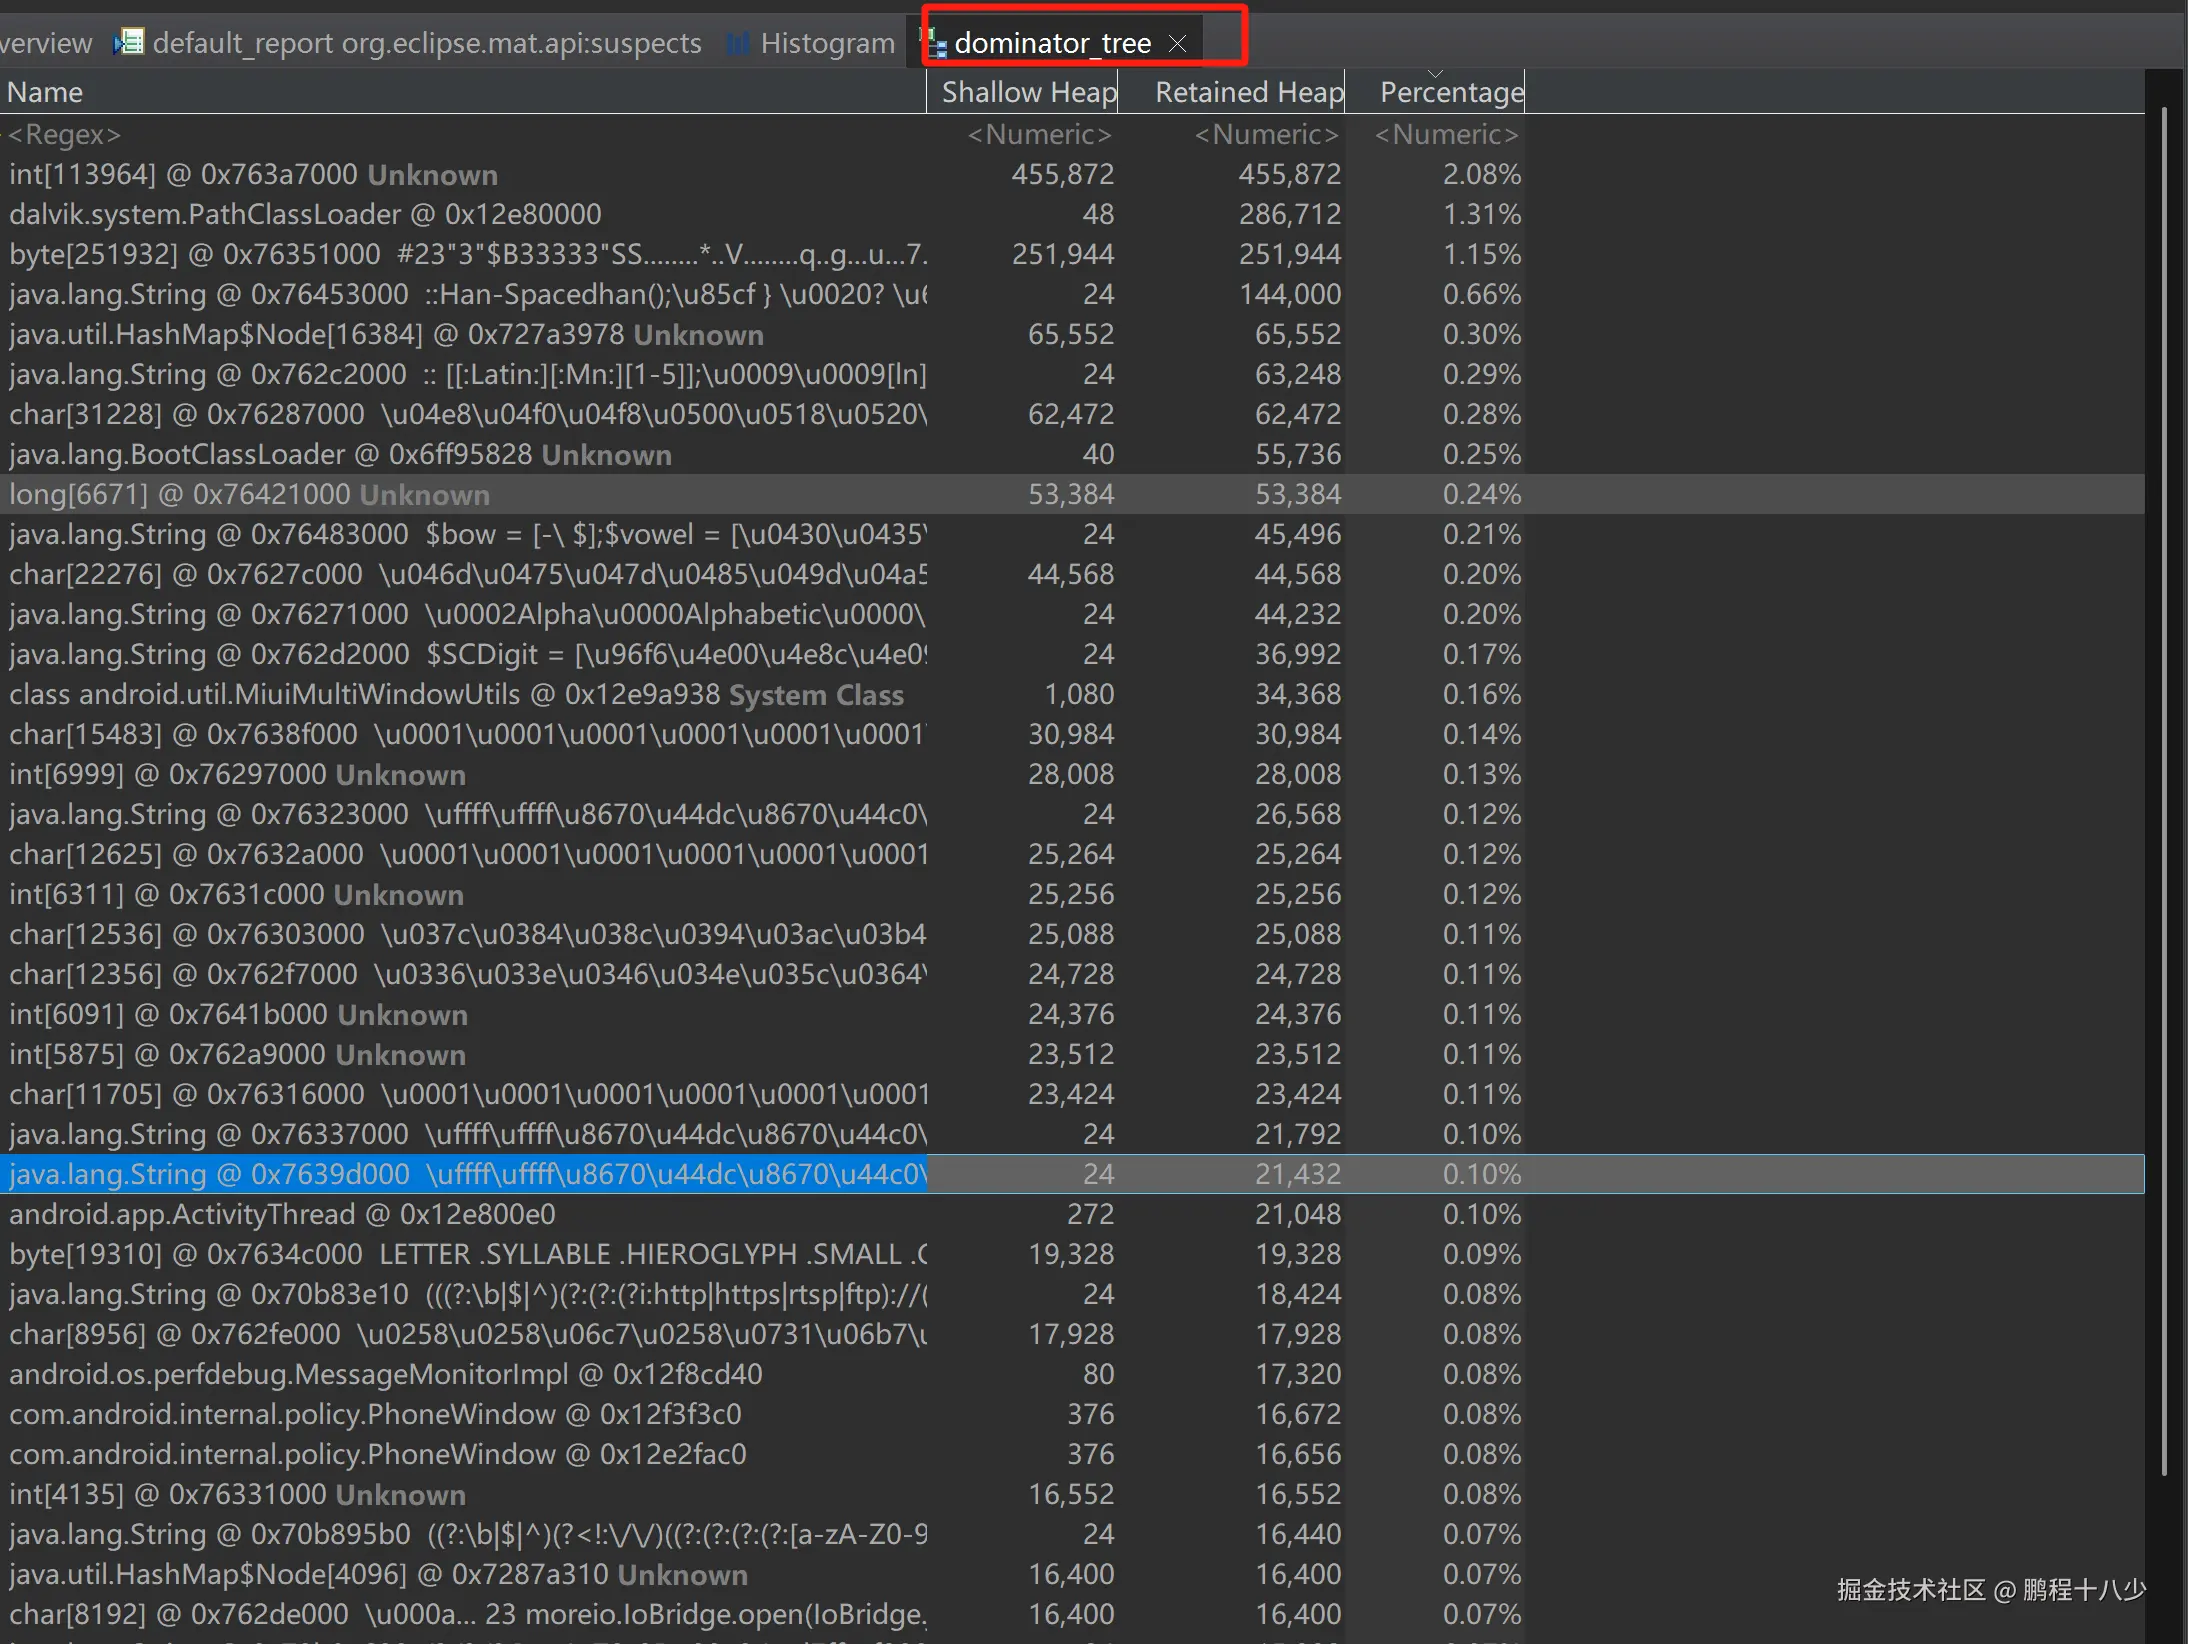Select the android.app.ActivityThread row

click(x=282, y=1214)
